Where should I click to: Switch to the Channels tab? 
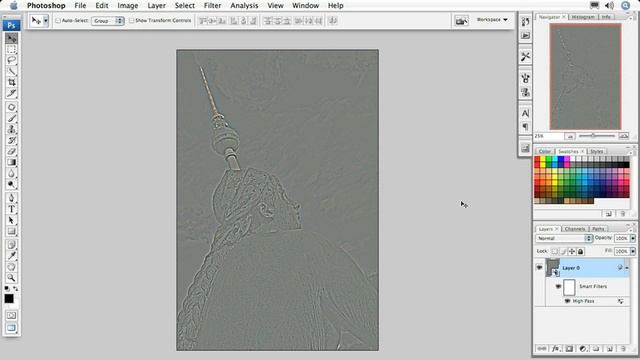575,229
